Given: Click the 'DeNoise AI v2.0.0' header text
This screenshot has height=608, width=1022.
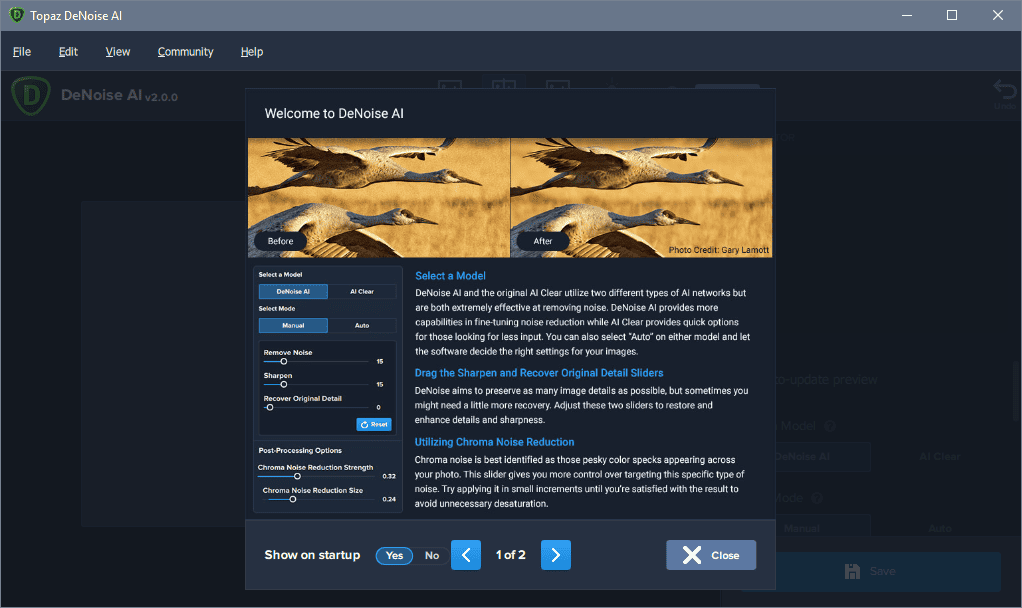Looking at the screenshot, I should tap(119, 95).
